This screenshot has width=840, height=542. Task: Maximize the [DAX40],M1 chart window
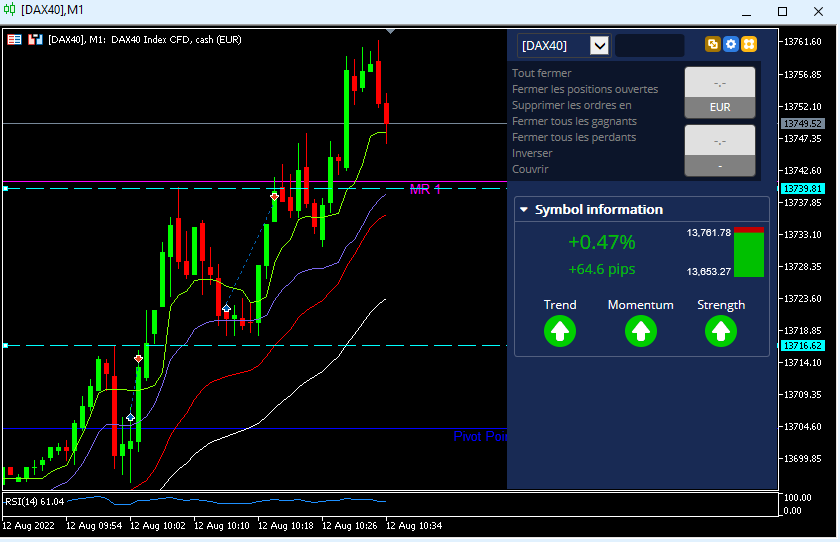click(783, 11)
